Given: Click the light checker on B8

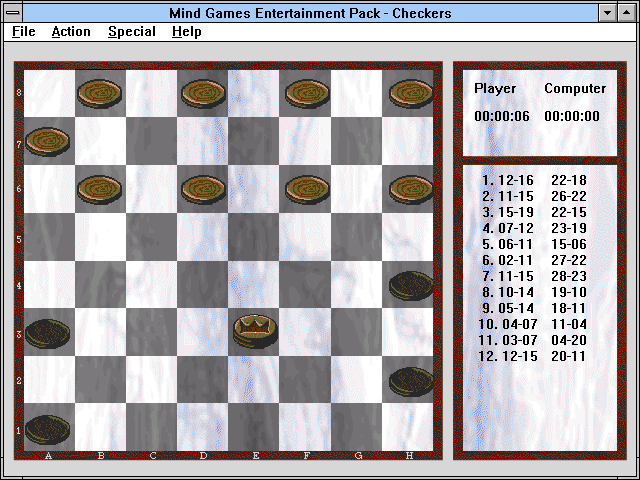Looking at the screenshot, I should [99, 93].
